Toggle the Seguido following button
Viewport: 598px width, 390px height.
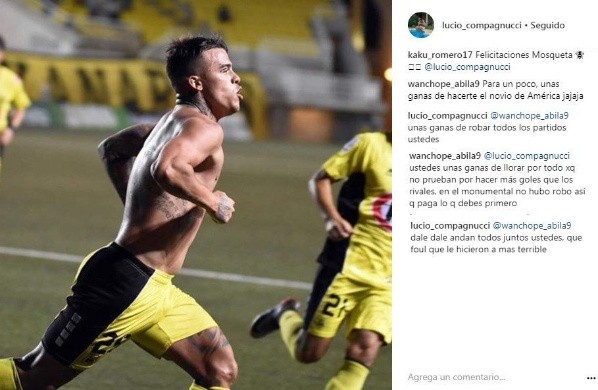point(547,25)
